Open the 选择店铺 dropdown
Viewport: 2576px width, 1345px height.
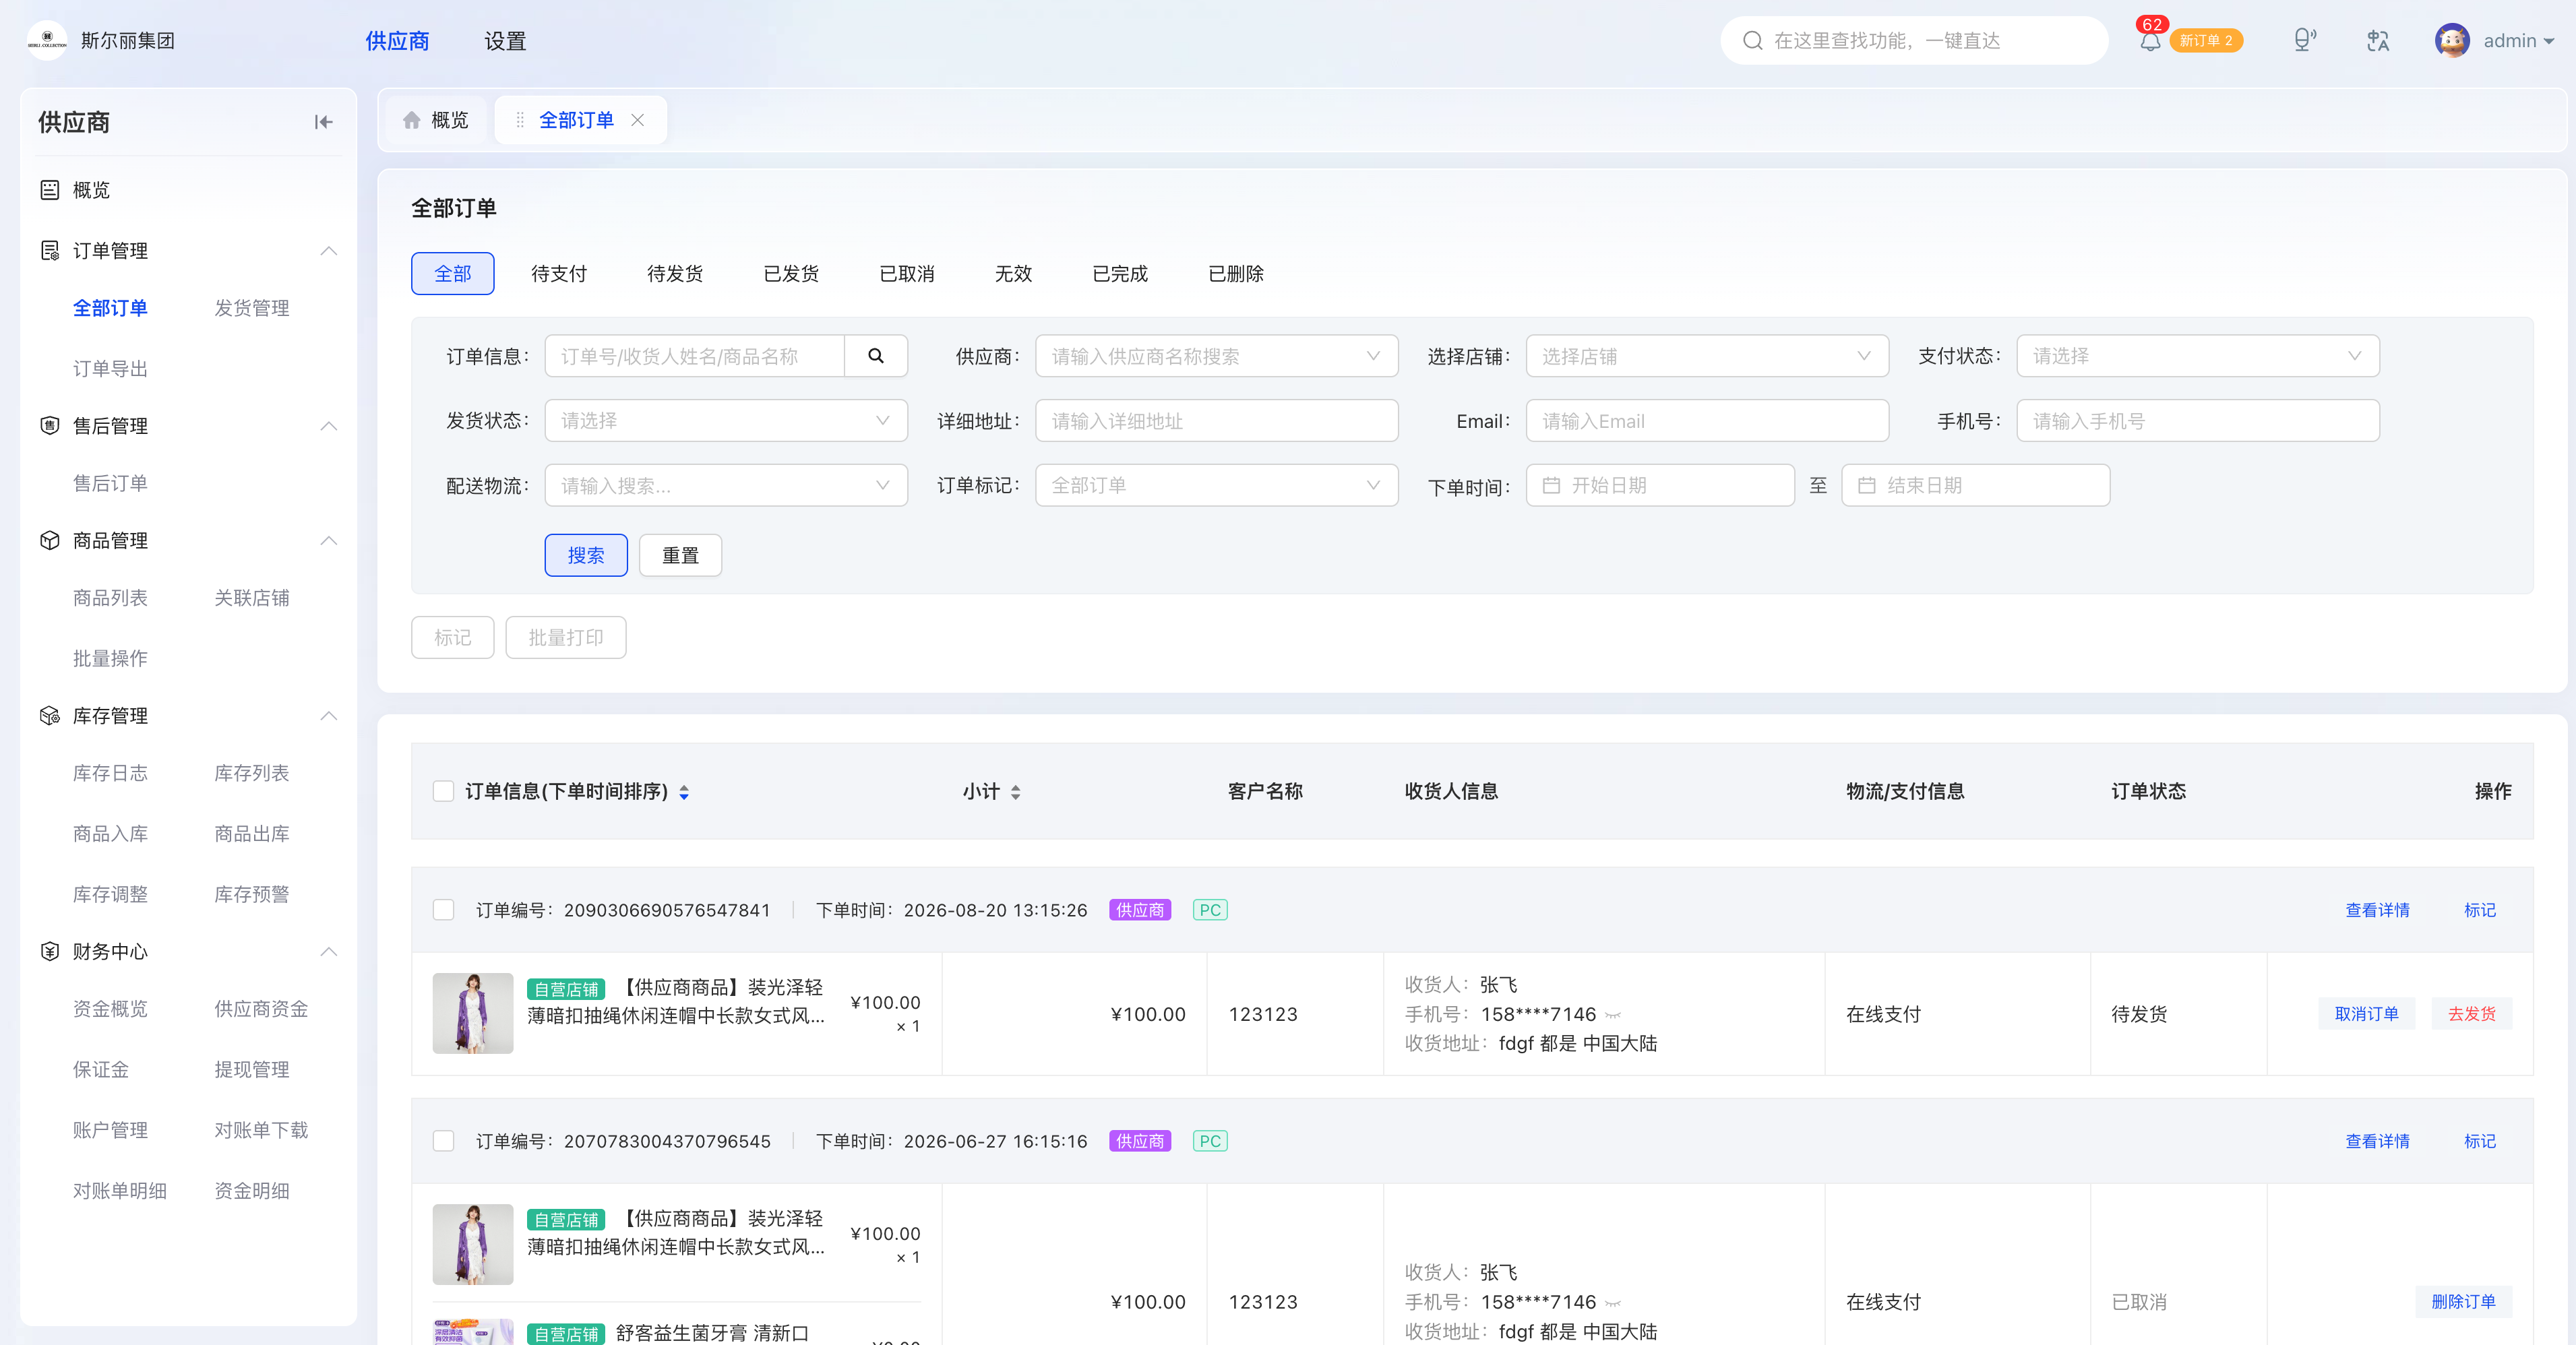click(x=1707, y=356)
